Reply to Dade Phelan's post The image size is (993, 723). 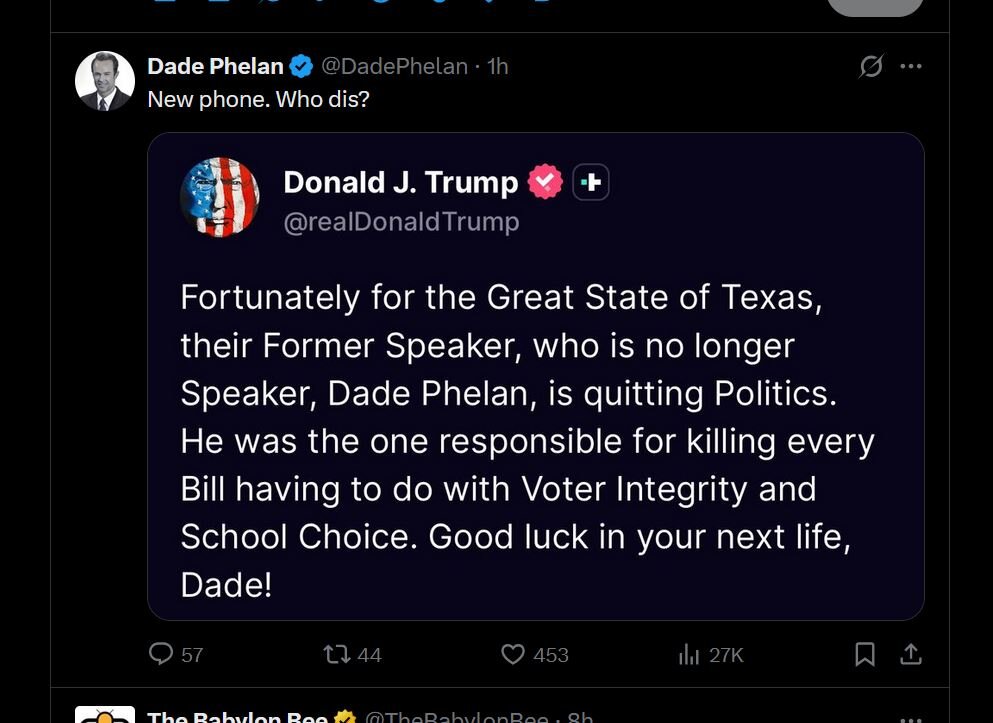point(162,654)
